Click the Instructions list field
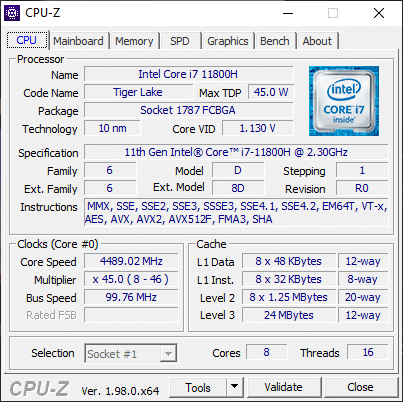 pyautogui.click(x=236, y=213)
